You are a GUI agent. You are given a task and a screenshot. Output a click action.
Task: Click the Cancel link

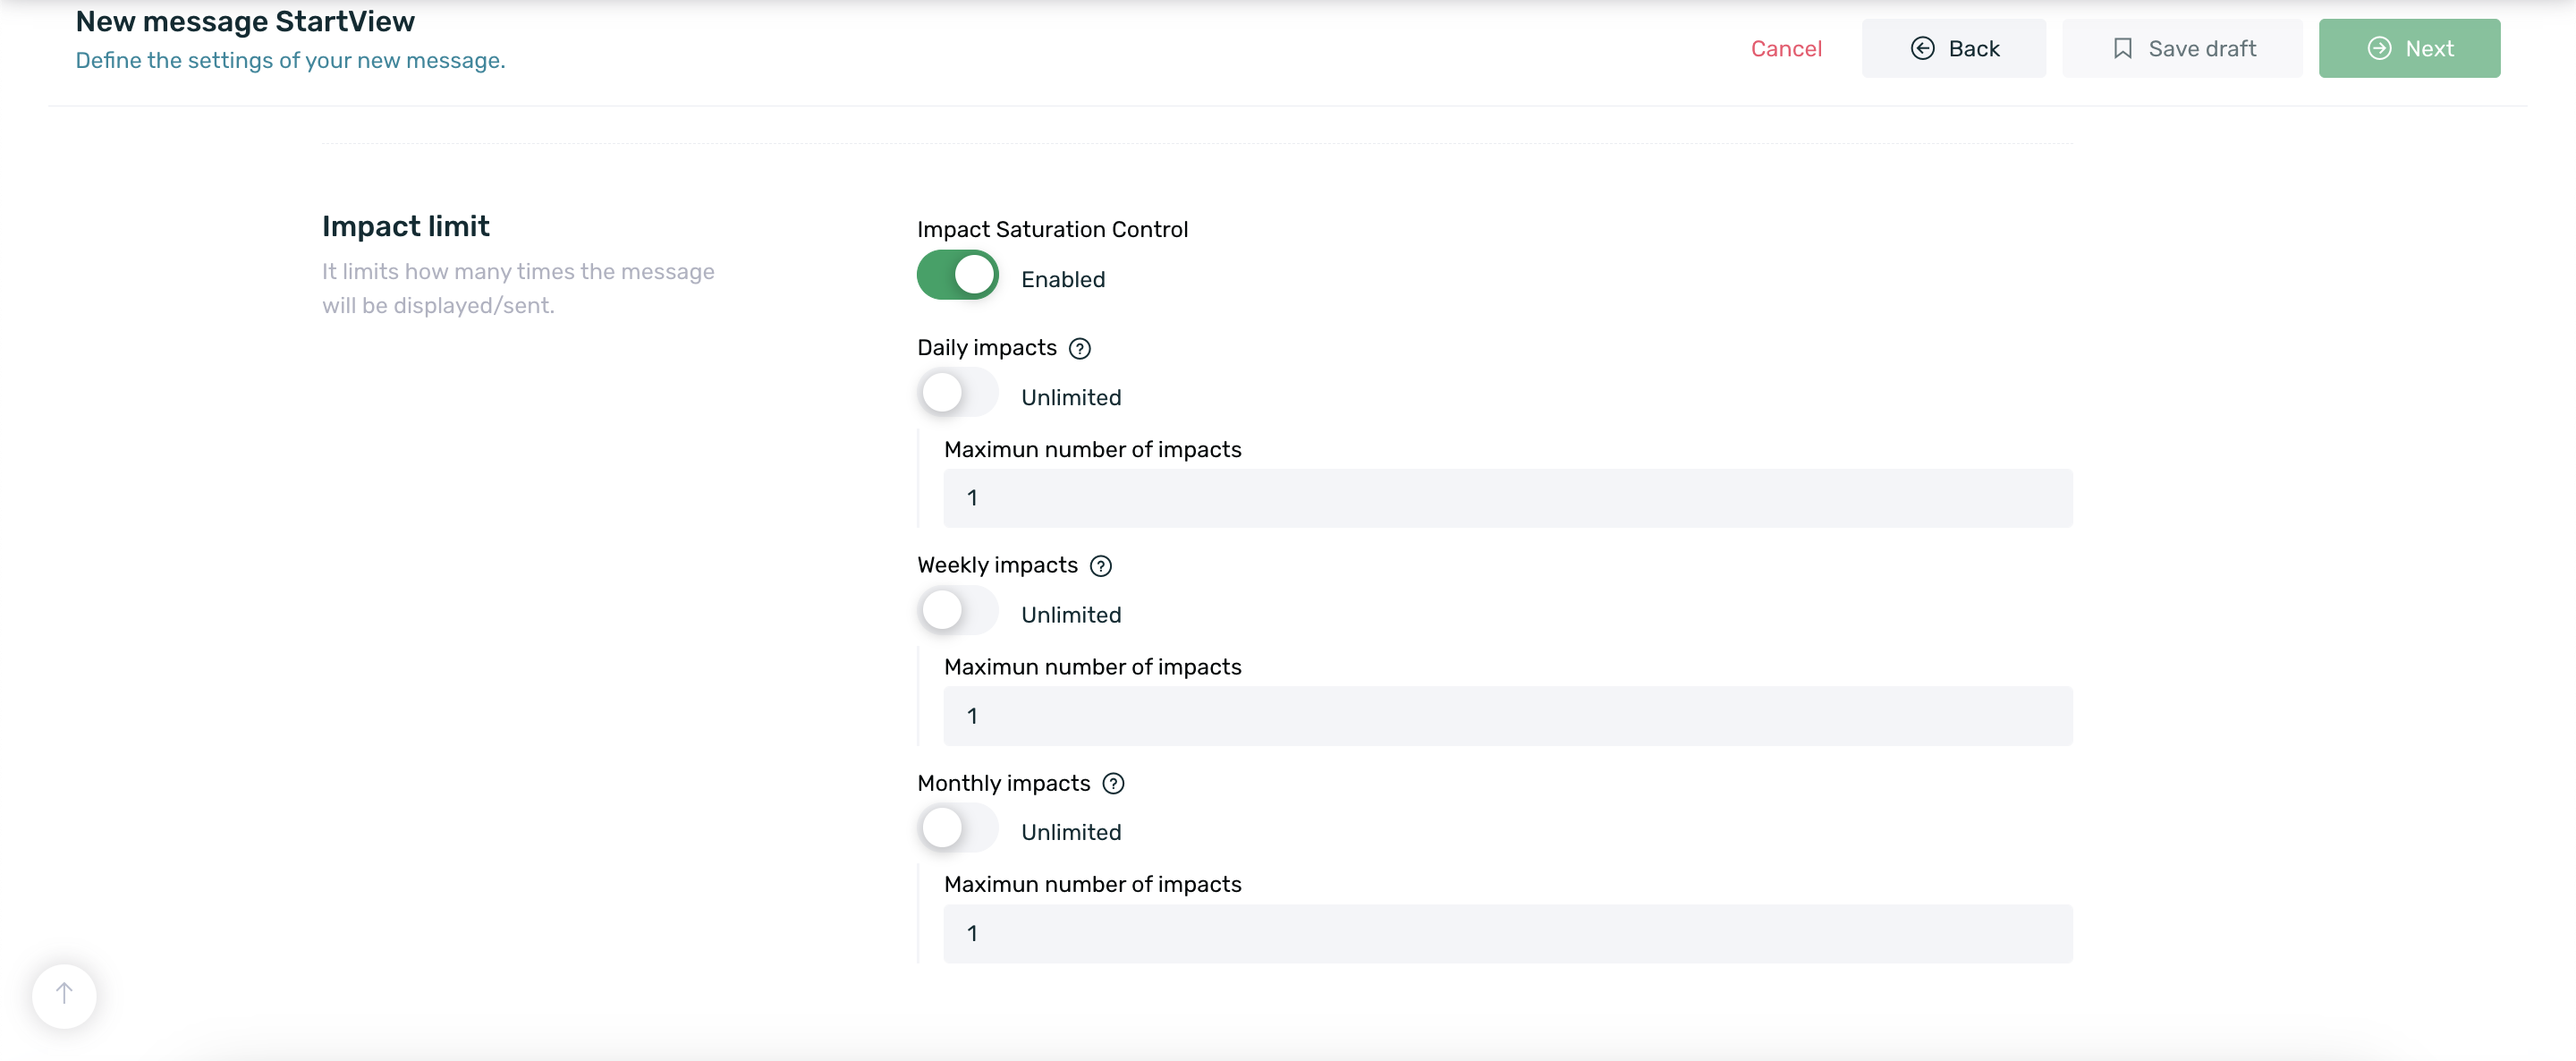pos(1786,48)
